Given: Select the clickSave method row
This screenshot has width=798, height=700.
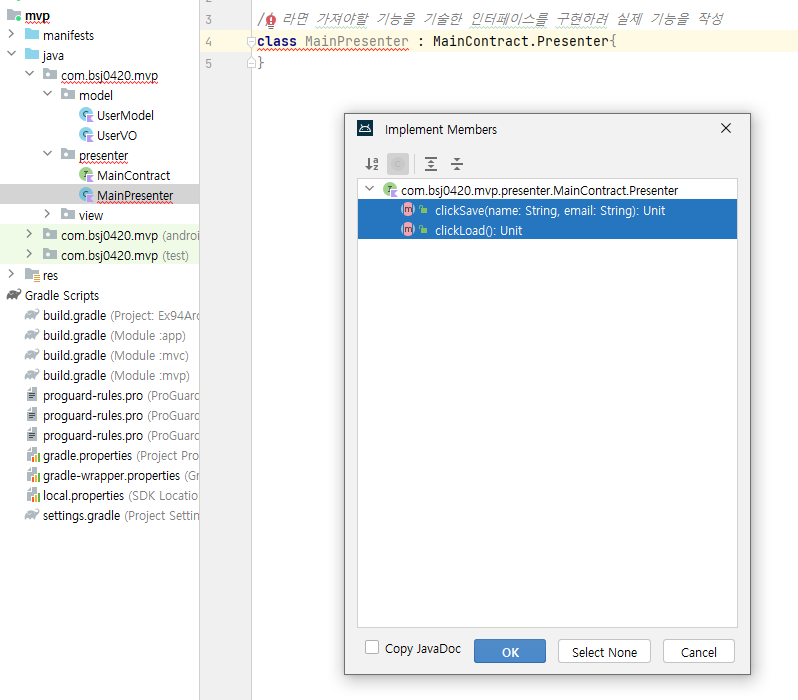Looking at the screenshot, I should [x=547, y=210].
